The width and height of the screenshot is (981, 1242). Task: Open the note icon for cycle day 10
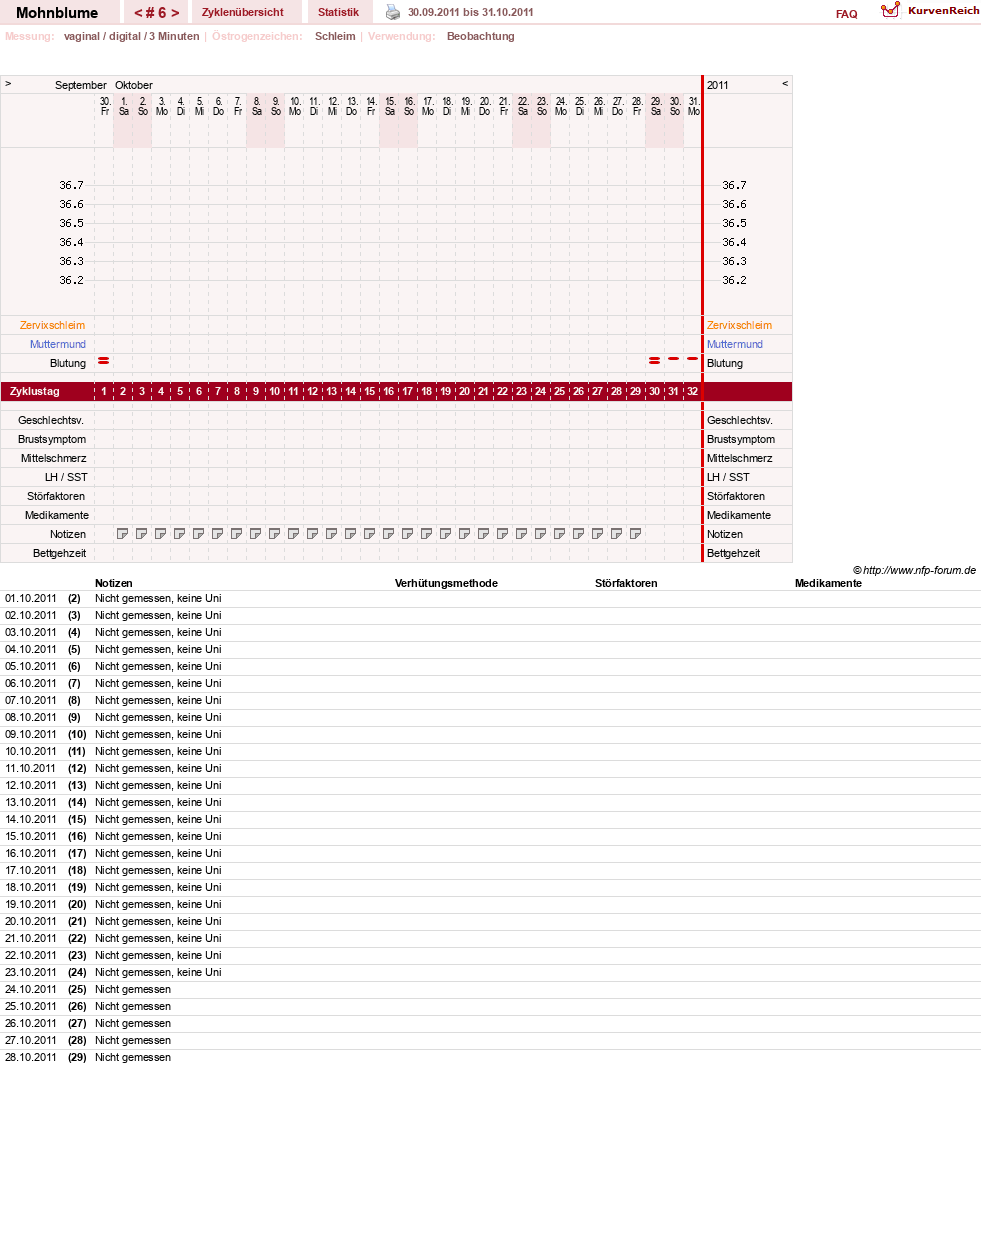(275, 534)
